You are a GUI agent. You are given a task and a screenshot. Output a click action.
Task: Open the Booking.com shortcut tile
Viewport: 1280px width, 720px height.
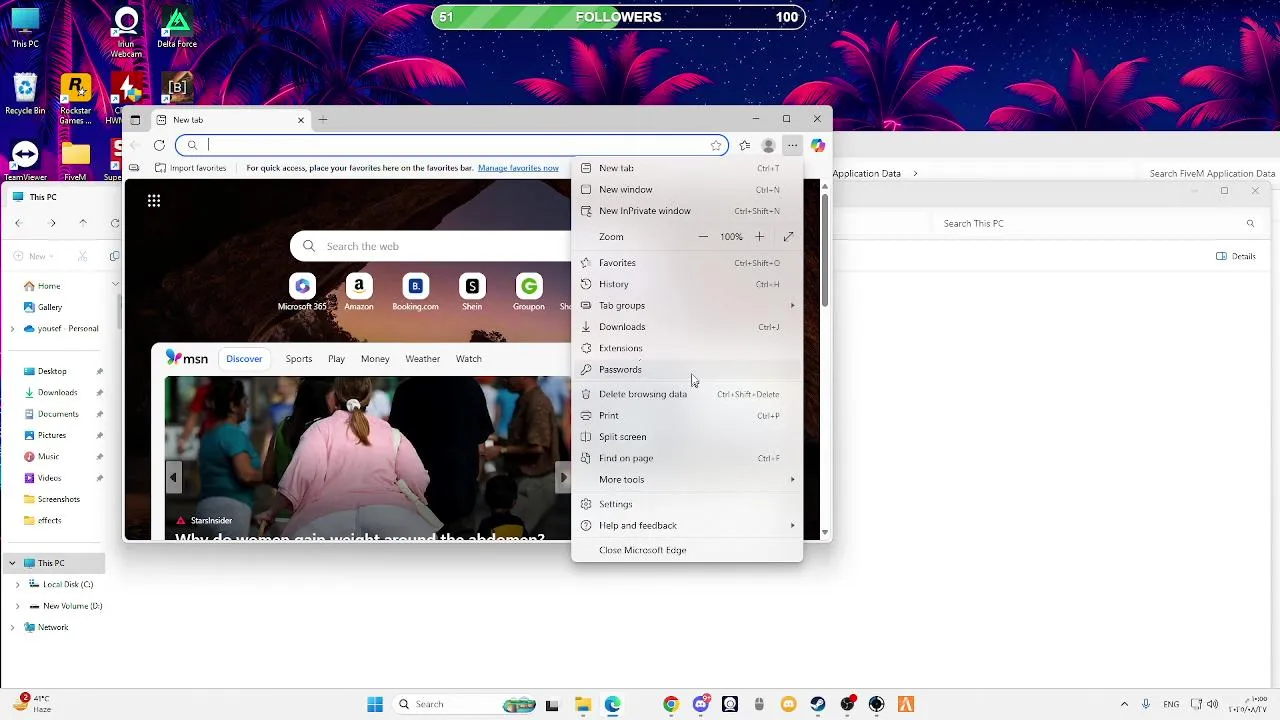point(415,292)
